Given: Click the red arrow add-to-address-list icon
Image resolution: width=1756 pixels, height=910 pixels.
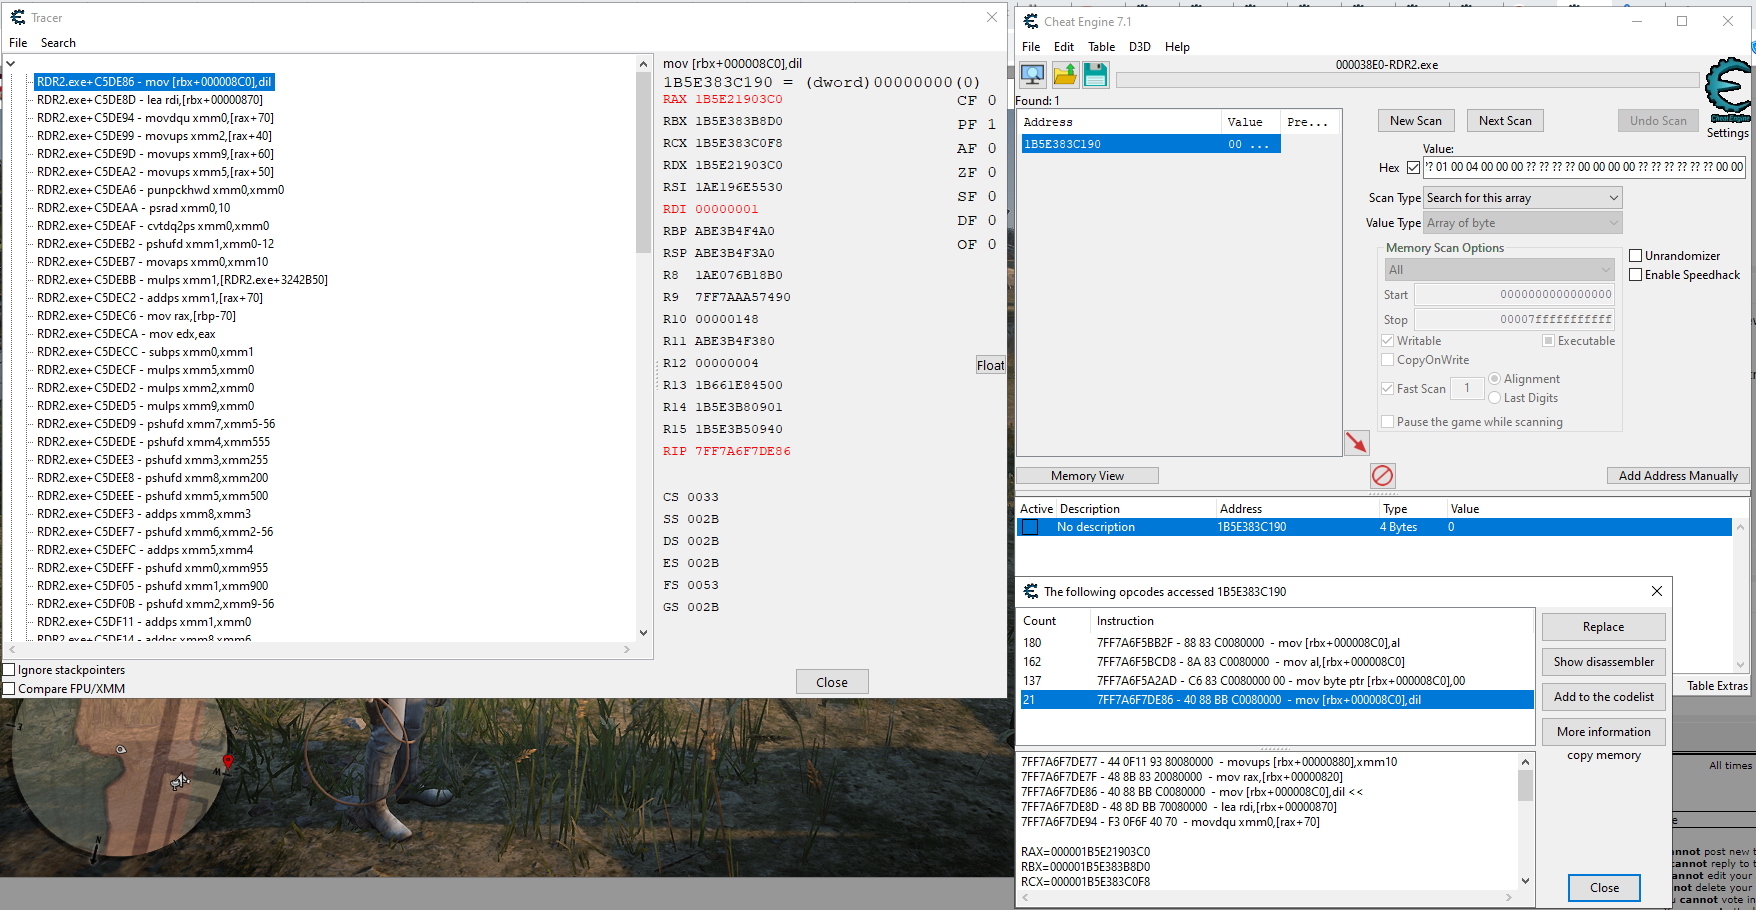Looking at the screenshot, I should (x=1356, y=442).
